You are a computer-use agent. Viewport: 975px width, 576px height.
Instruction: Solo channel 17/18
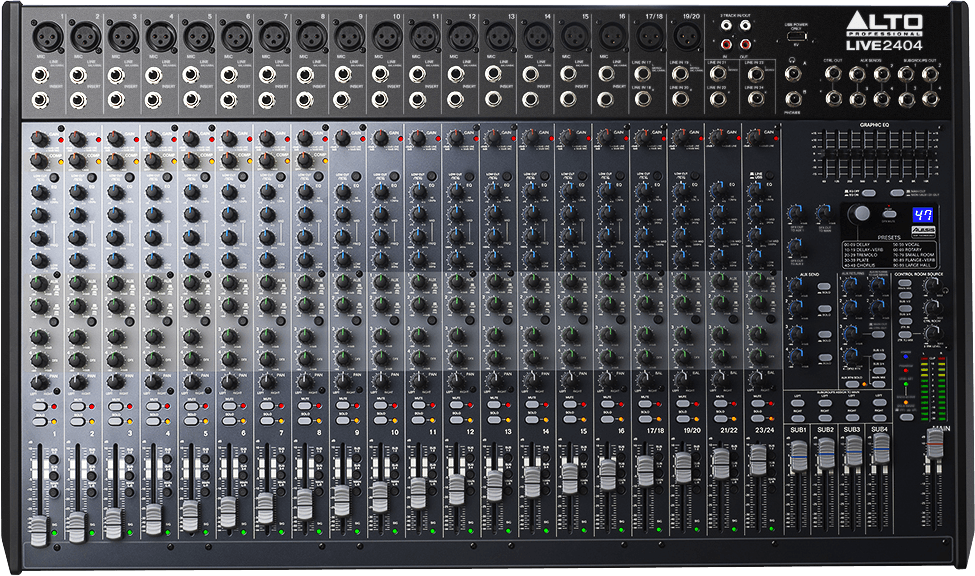(645, 419)
